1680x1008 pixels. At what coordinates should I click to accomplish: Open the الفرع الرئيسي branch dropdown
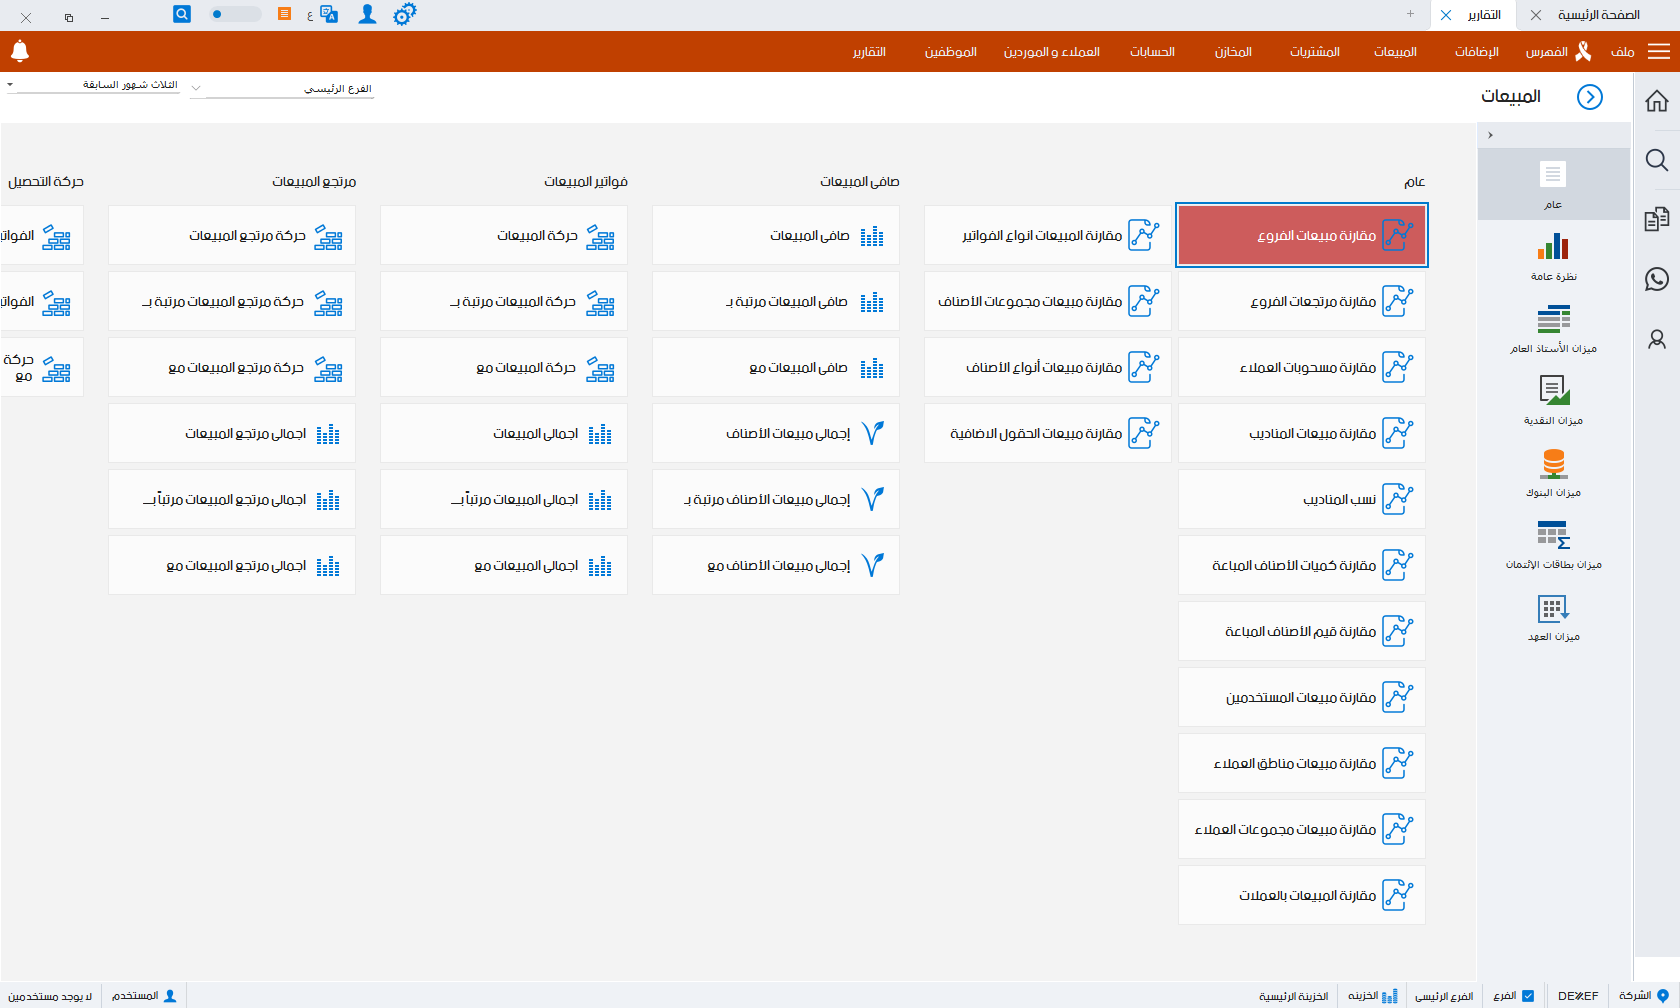click(283, 89)
